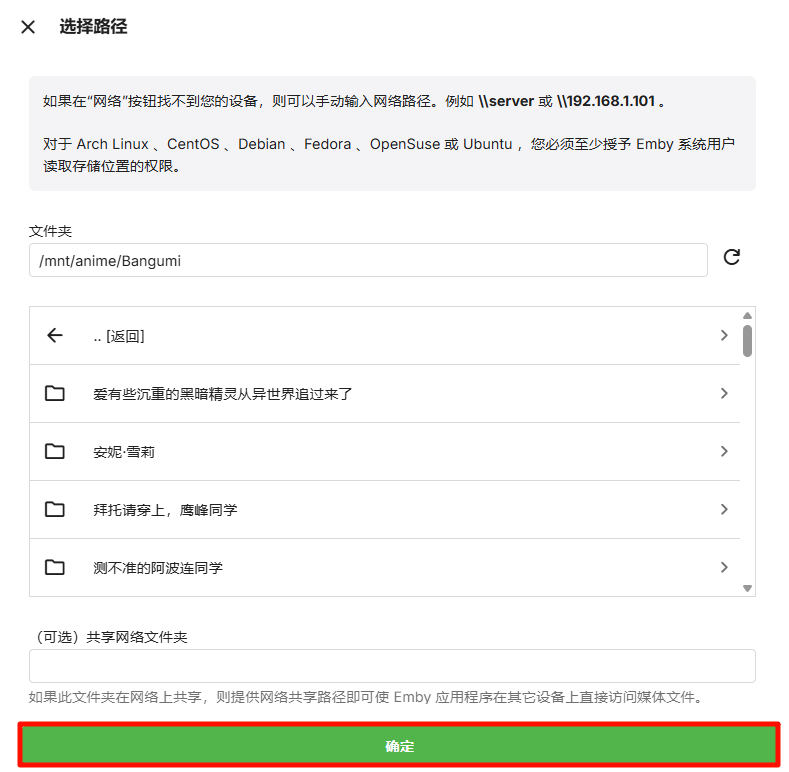The width and height of the screenshot is (789, 772).
Task: Open the 安妮·雪莉 folder entry
Action: tap(124, 452)
